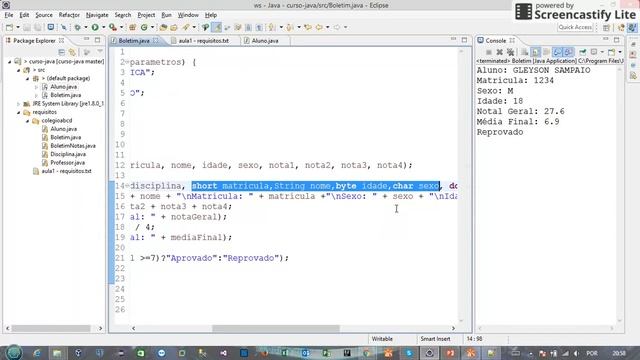Click the New Java Package toolbar icon
Image resolution: width=640 pixels, height=360 pixels.
click(132, 27)
